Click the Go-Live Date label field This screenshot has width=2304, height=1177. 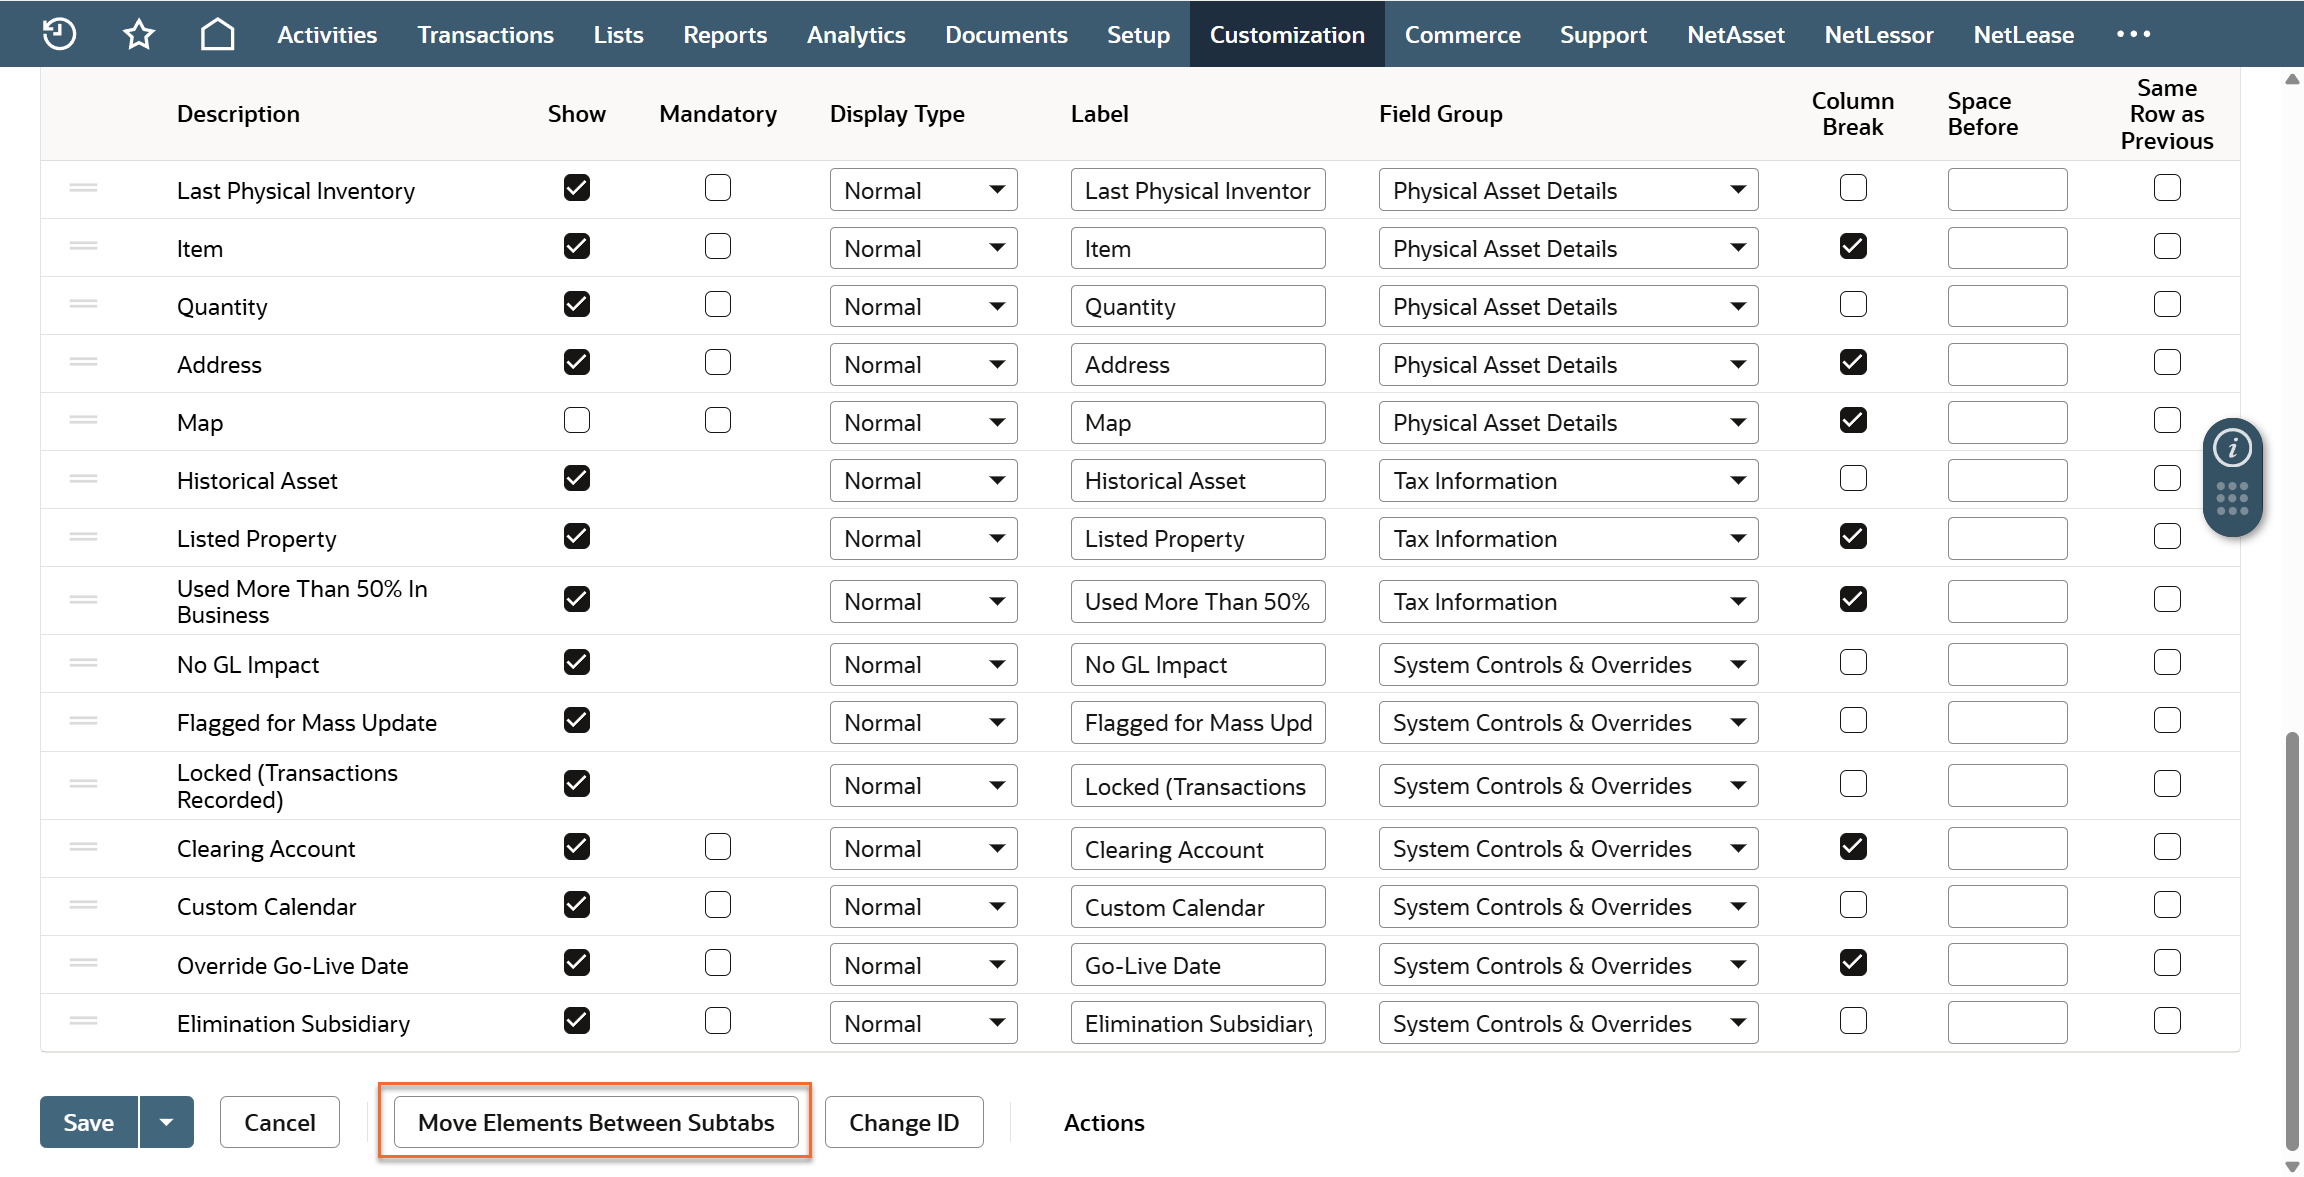(x=1197, y=965)
